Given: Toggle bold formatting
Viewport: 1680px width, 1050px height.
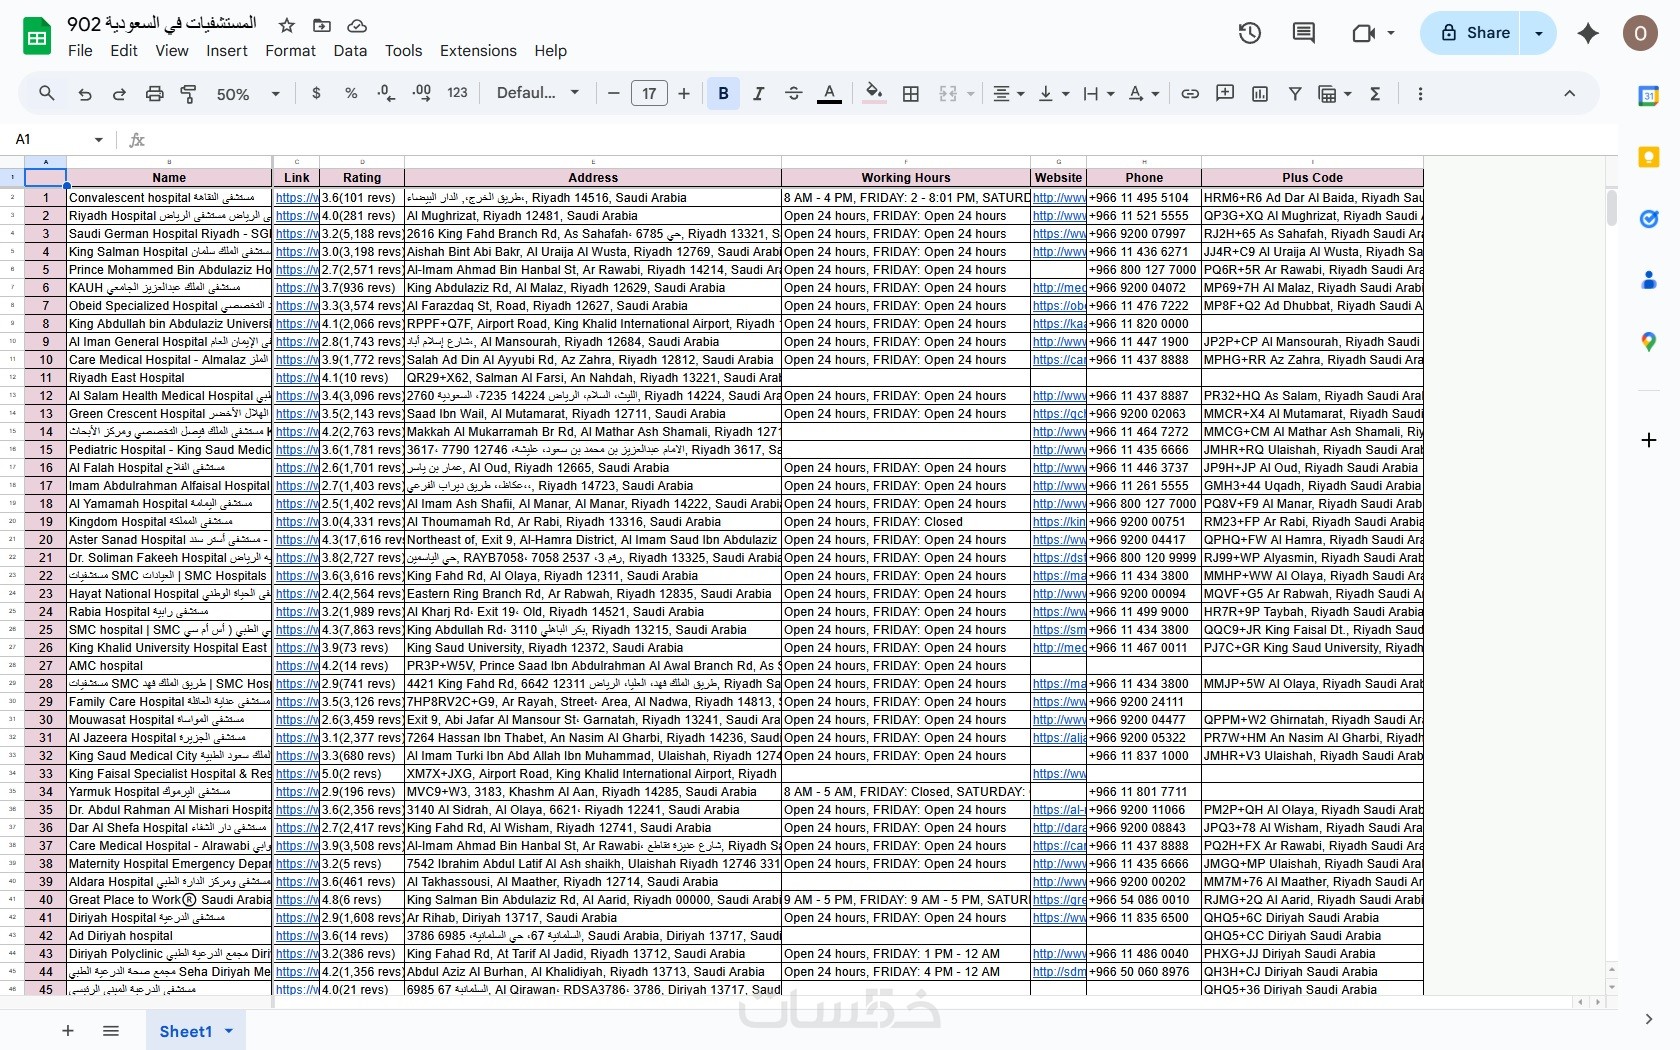Looking at the screenshot, I should point(723,93).
